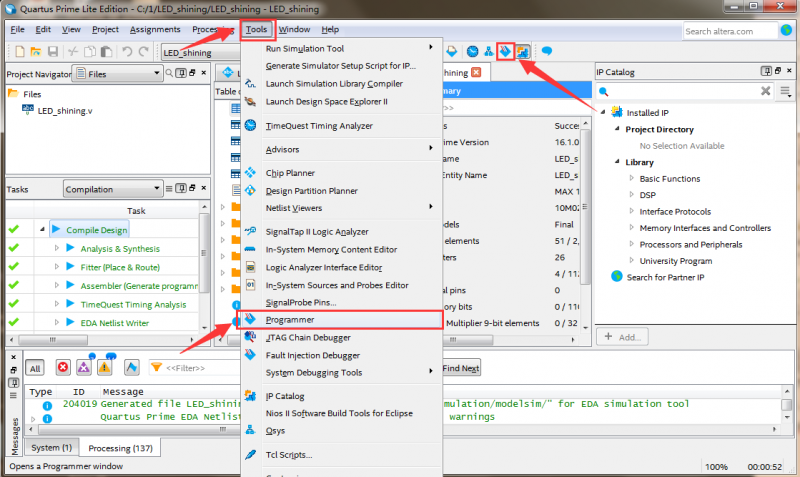800x477 pixels.
Task: Toggle the blue flag message filter
Action: (132, 368)
